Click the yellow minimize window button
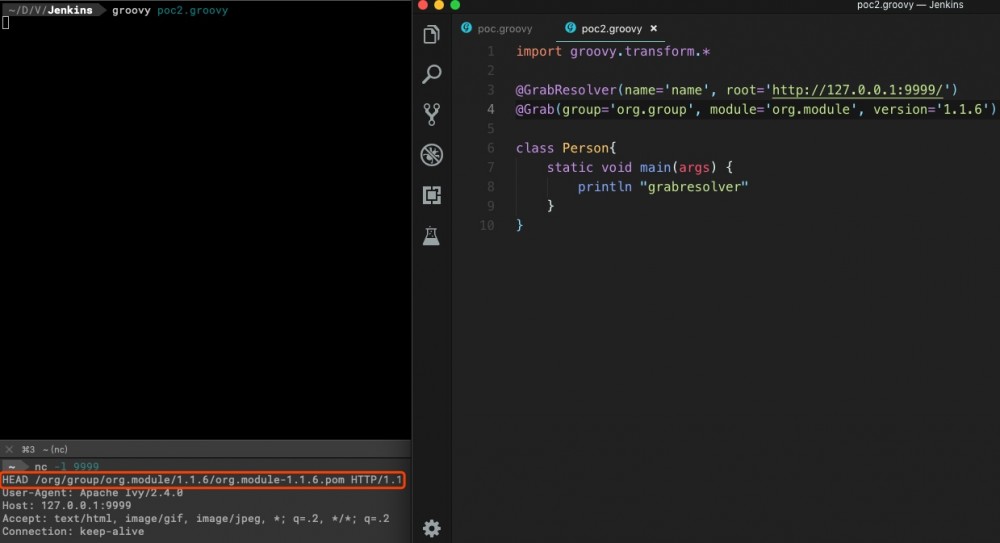 (x=439, y=4)
